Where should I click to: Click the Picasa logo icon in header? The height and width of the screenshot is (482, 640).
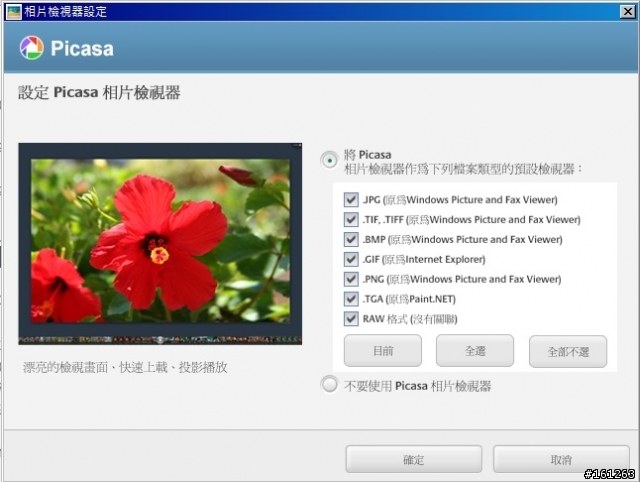31,48
